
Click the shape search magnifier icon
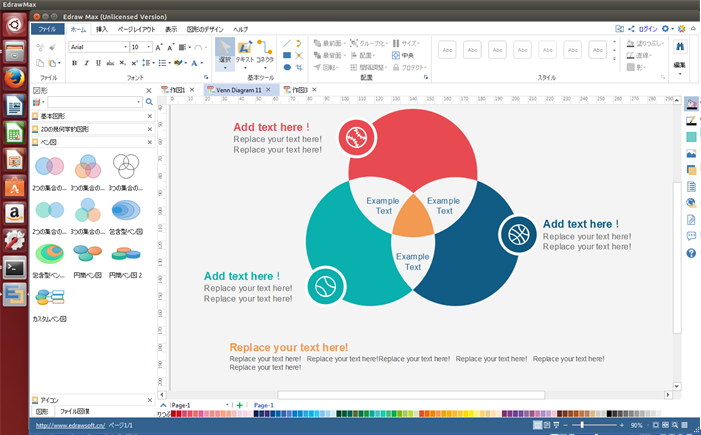click(x=149, y=102)
